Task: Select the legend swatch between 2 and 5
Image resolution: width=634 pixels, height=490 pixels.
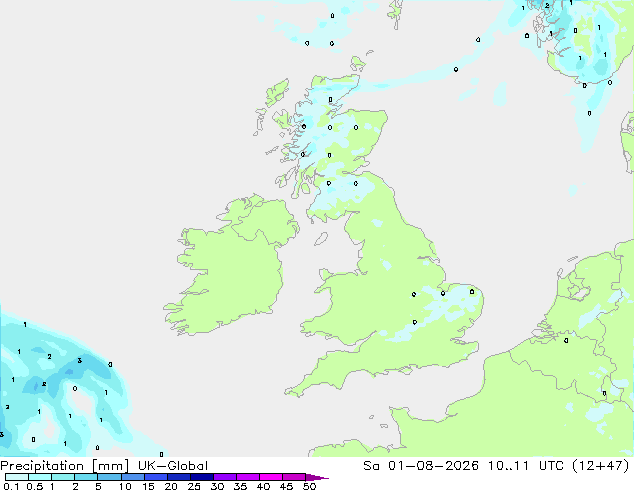Action: tap(86, 477)
